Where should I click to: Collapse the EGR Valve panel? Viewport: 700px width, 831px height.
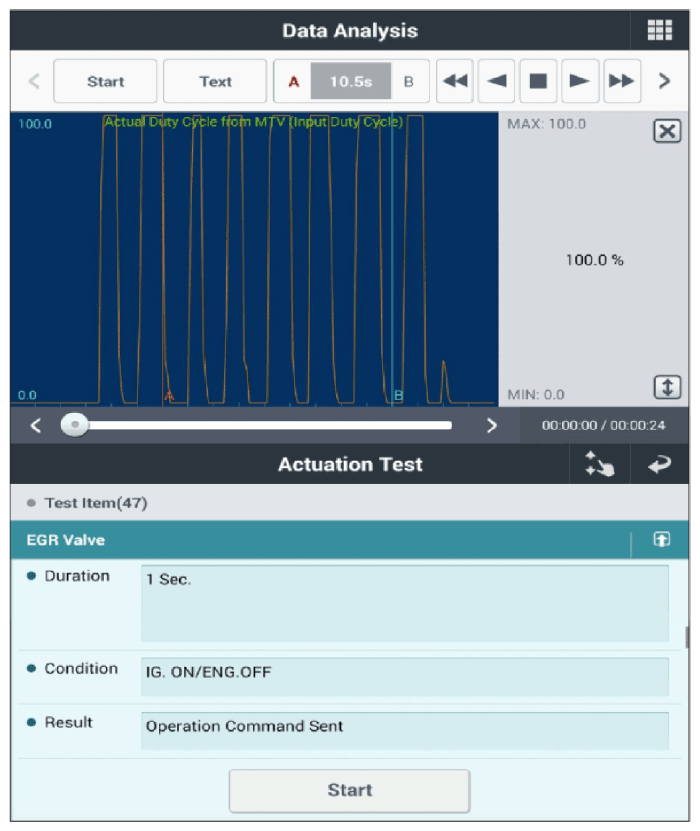(x=661, y=540)
